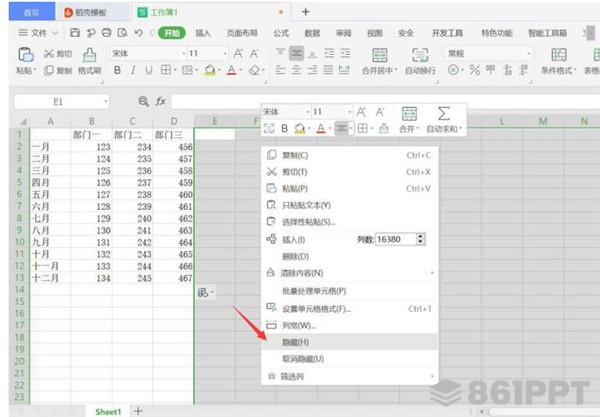
Task: Open the 稻壳模板 document tab
Action: [x=92, y=12]
